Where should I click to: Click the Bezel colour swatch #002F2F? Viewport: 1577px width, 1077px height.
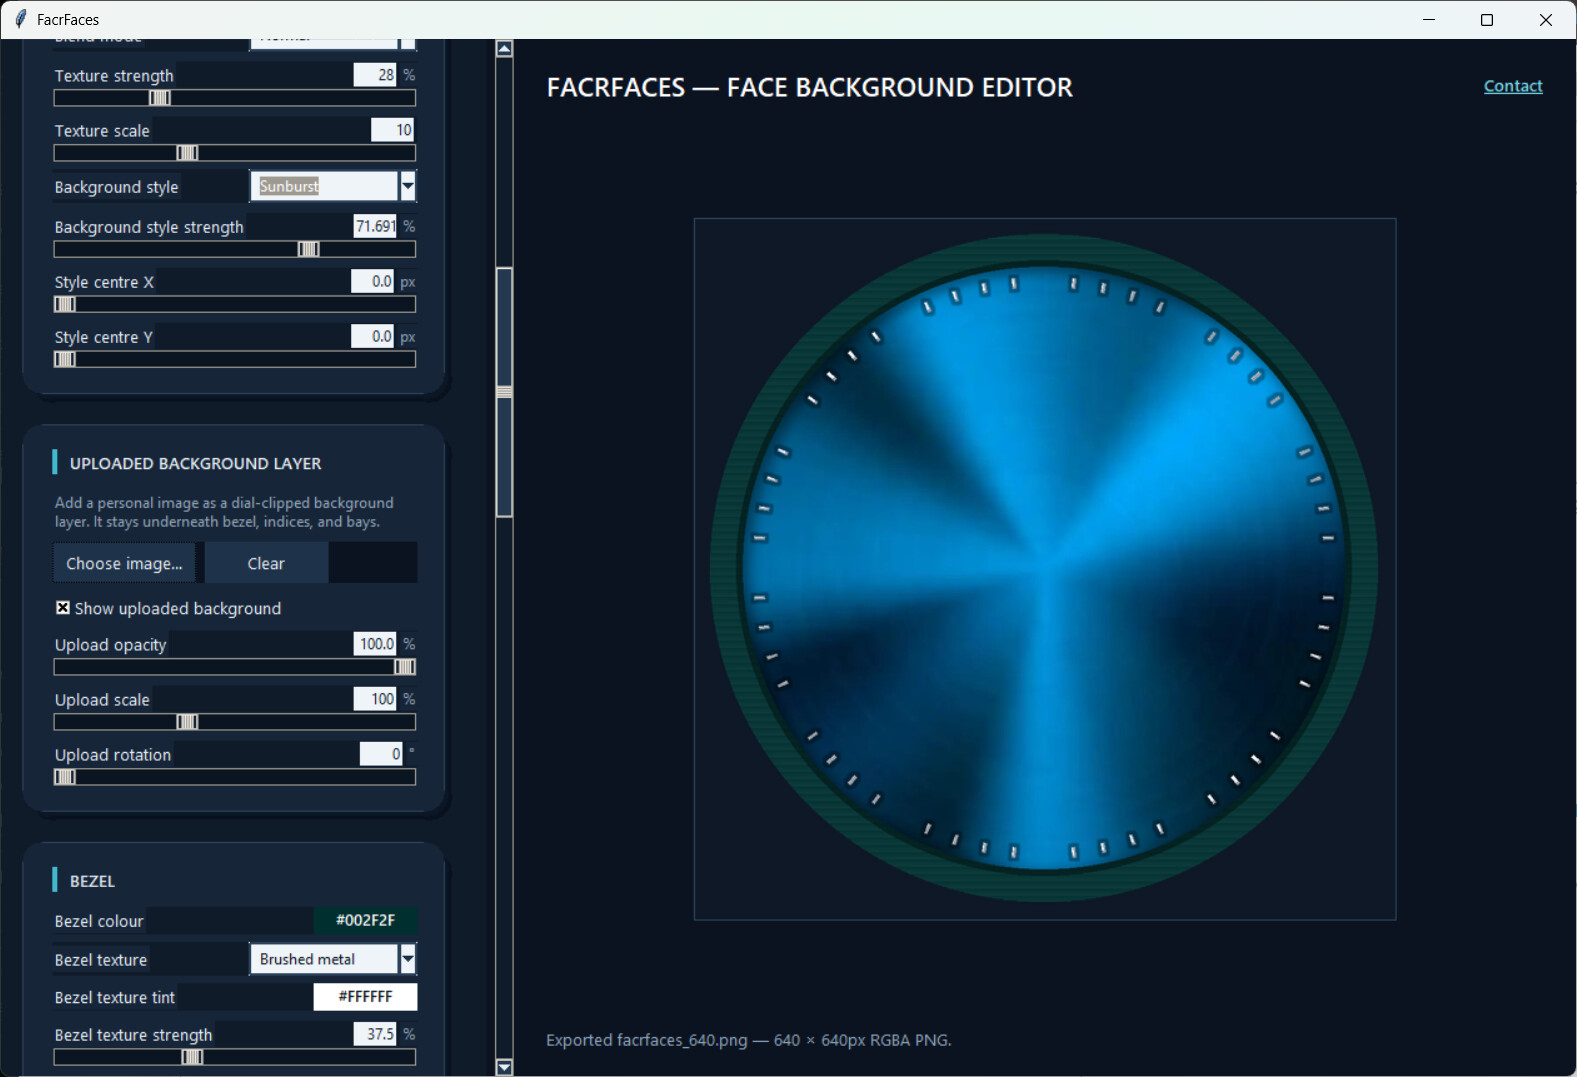click(x=365, y=920)
